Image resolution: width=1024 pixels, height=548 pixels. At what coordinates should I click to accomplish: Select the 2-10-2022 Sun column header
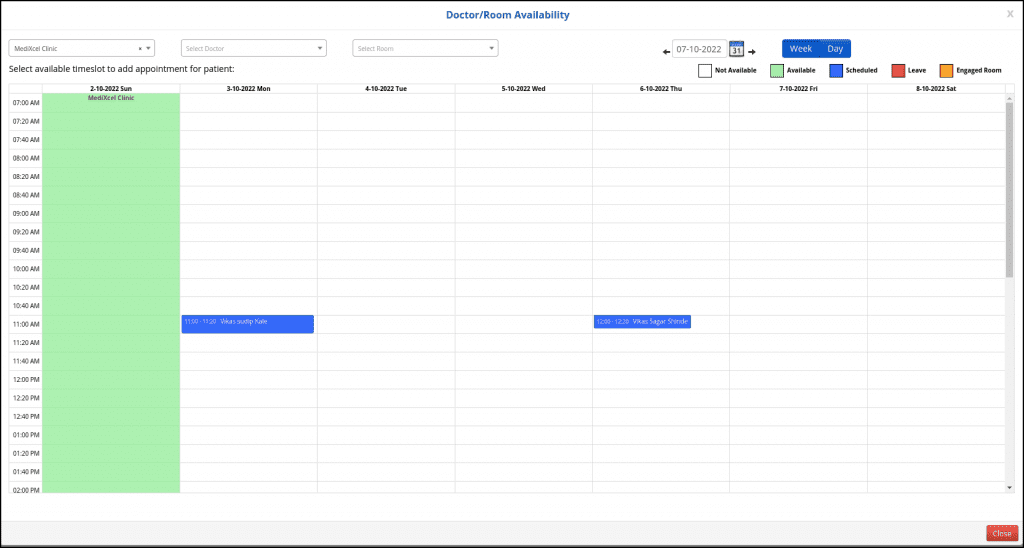[111, 88]
